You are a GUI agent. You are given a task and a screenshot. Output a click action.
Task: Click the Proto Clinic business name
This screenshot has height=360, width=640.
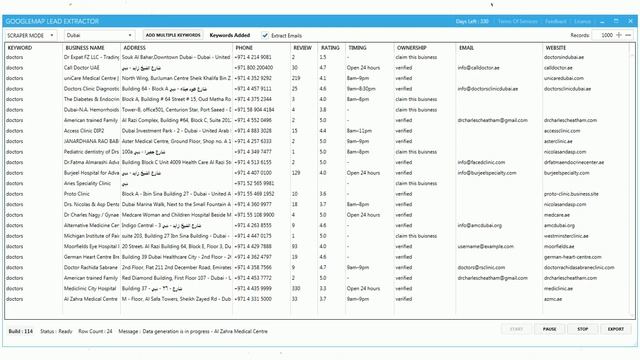click(x=77, y=194)
